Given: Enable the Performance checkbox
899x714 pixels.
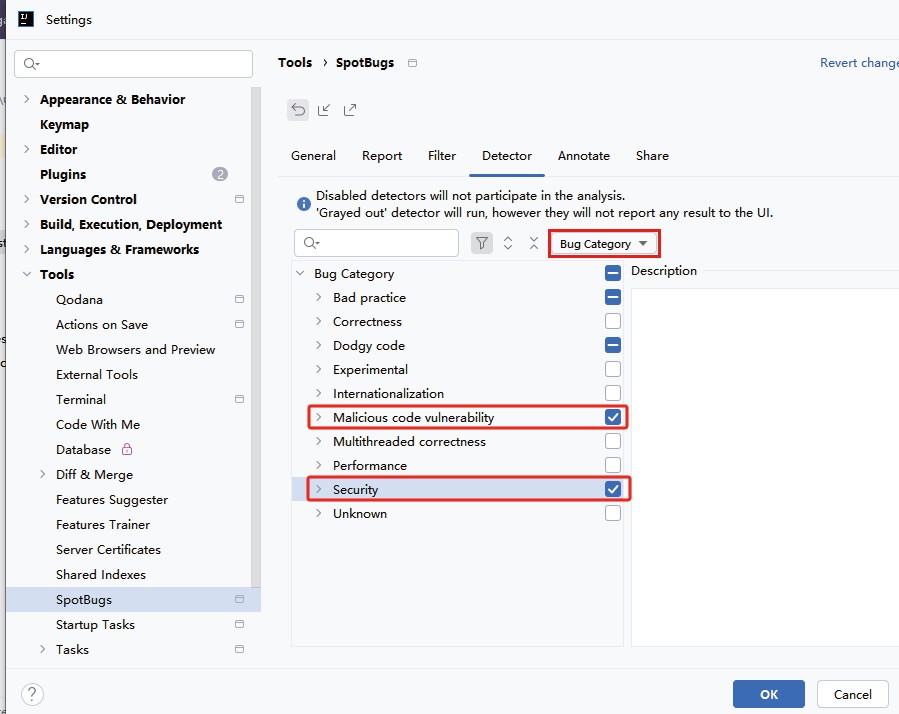Looking at the screenshot, I should click(x=613, y=465).
